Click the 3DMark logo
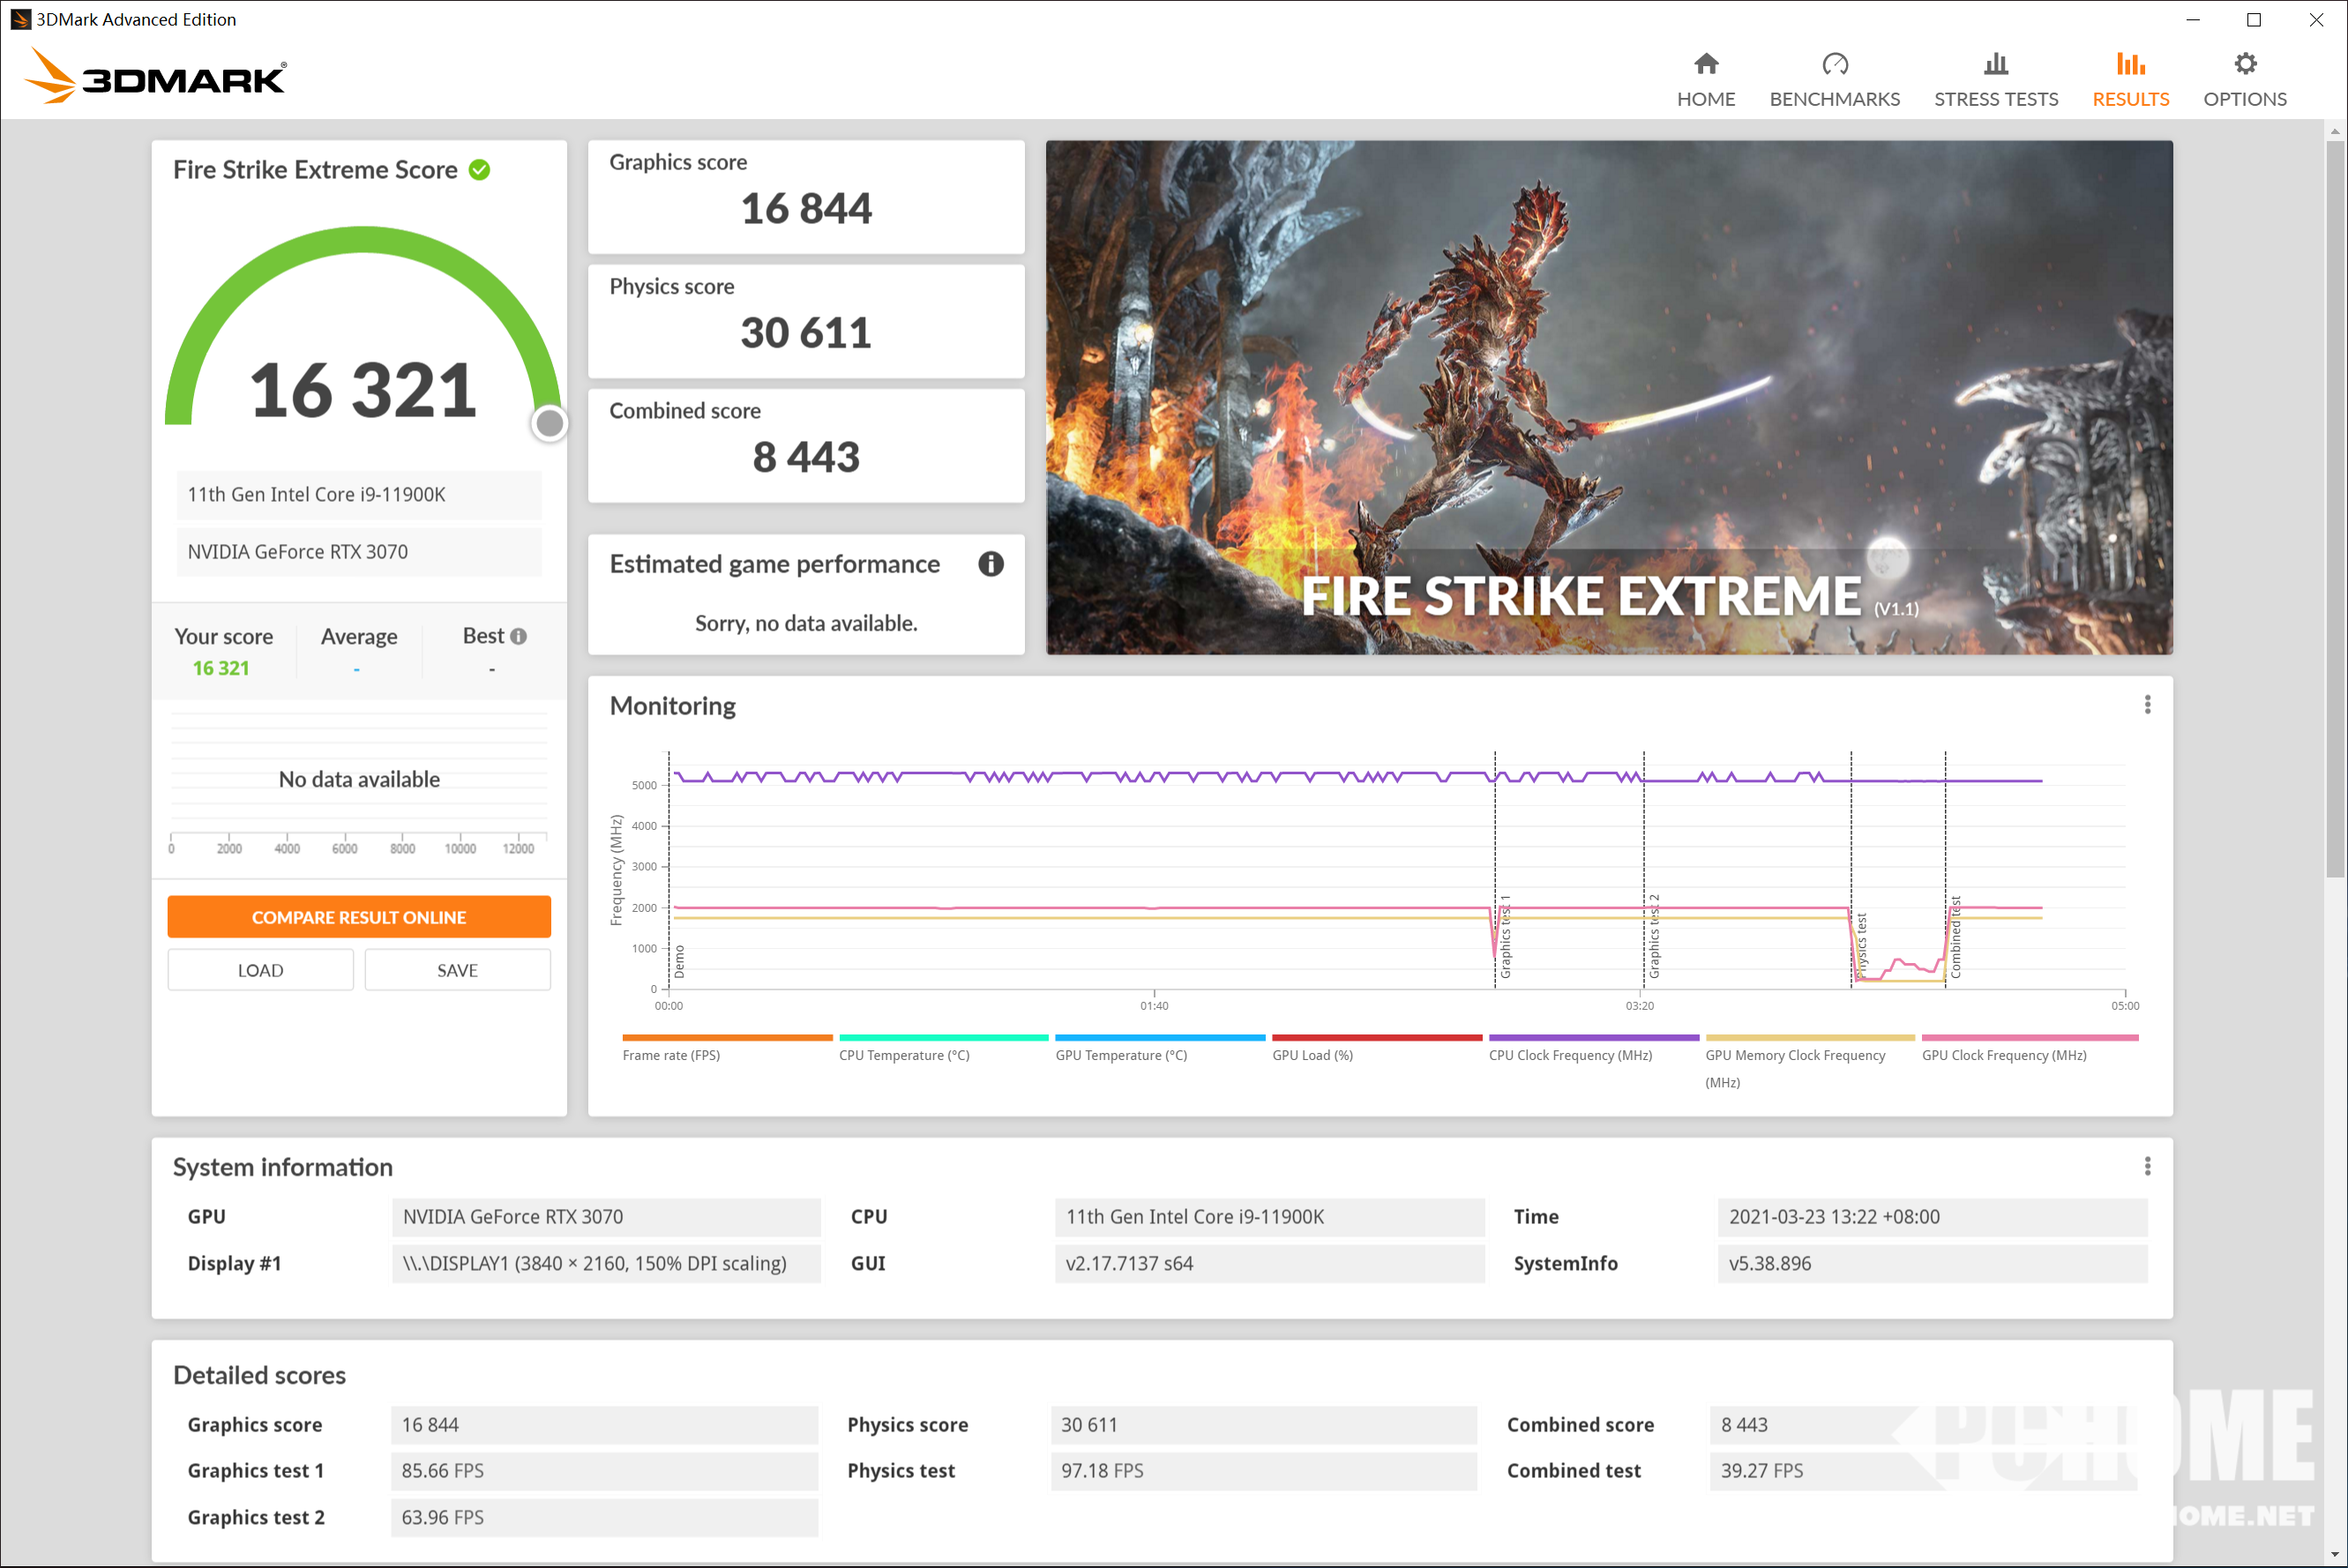 click(156, 76)
